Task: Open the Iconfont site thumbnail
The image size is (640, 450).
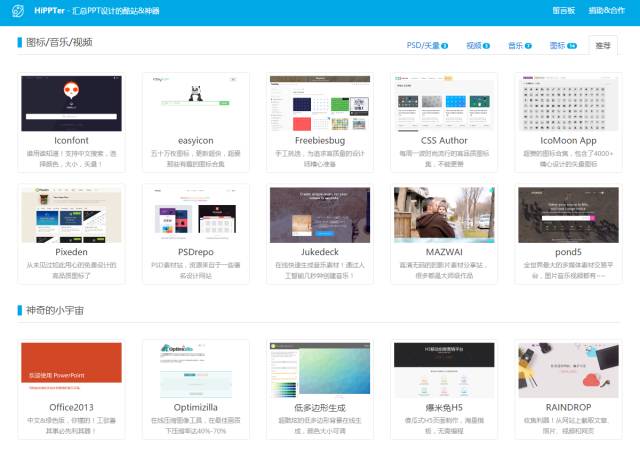Action: pyautogui.click(x=71, y=103)
